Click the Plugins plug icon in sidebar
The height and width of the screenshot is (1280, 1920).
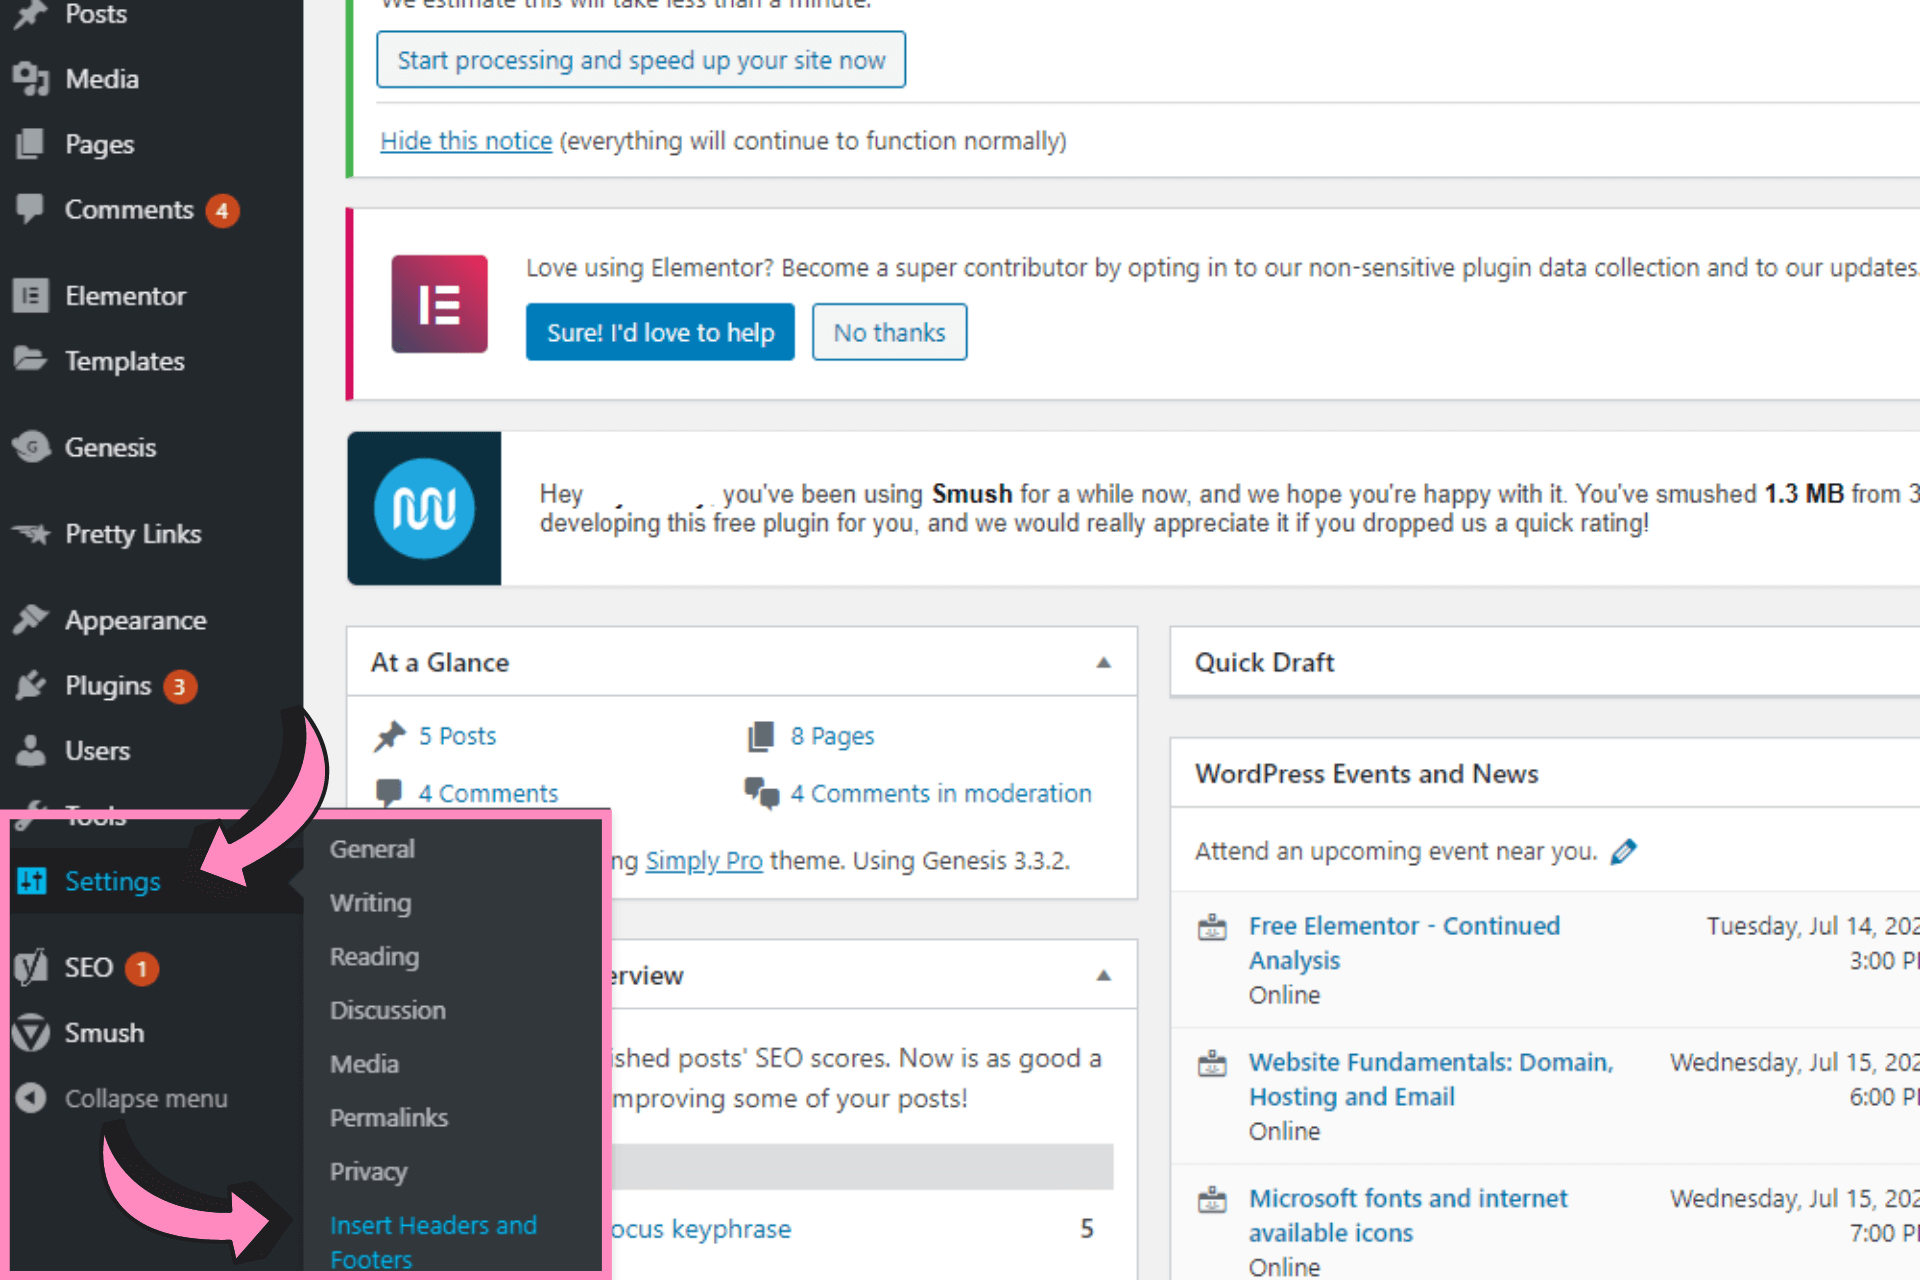coord(31,686)
